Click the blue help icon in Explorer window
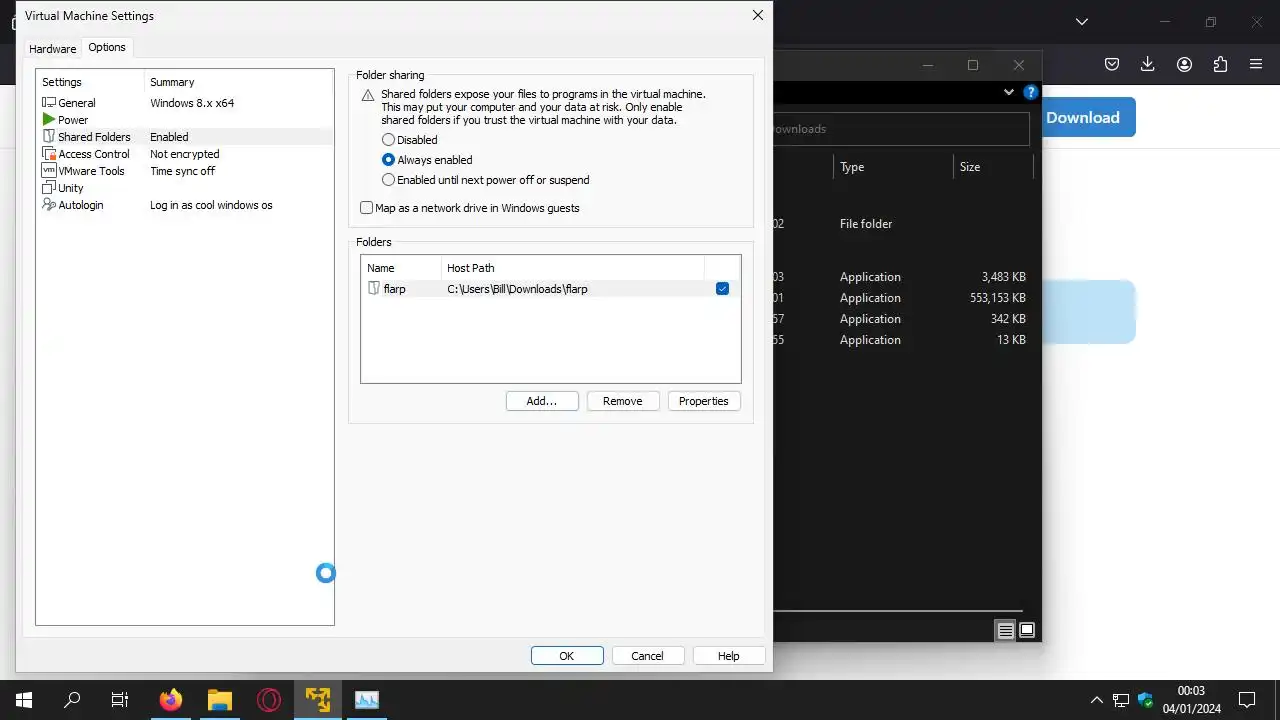 1031,92
